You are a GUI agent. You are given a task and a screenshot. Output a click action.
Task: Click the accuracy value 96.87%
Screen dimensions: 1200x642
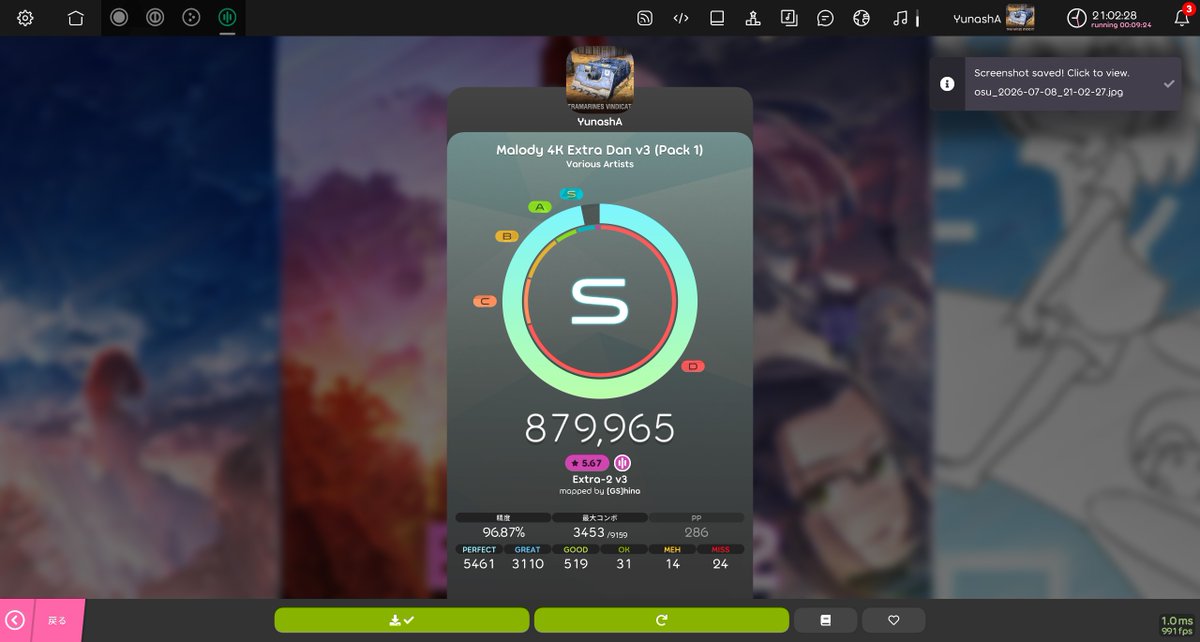(503, 532)
